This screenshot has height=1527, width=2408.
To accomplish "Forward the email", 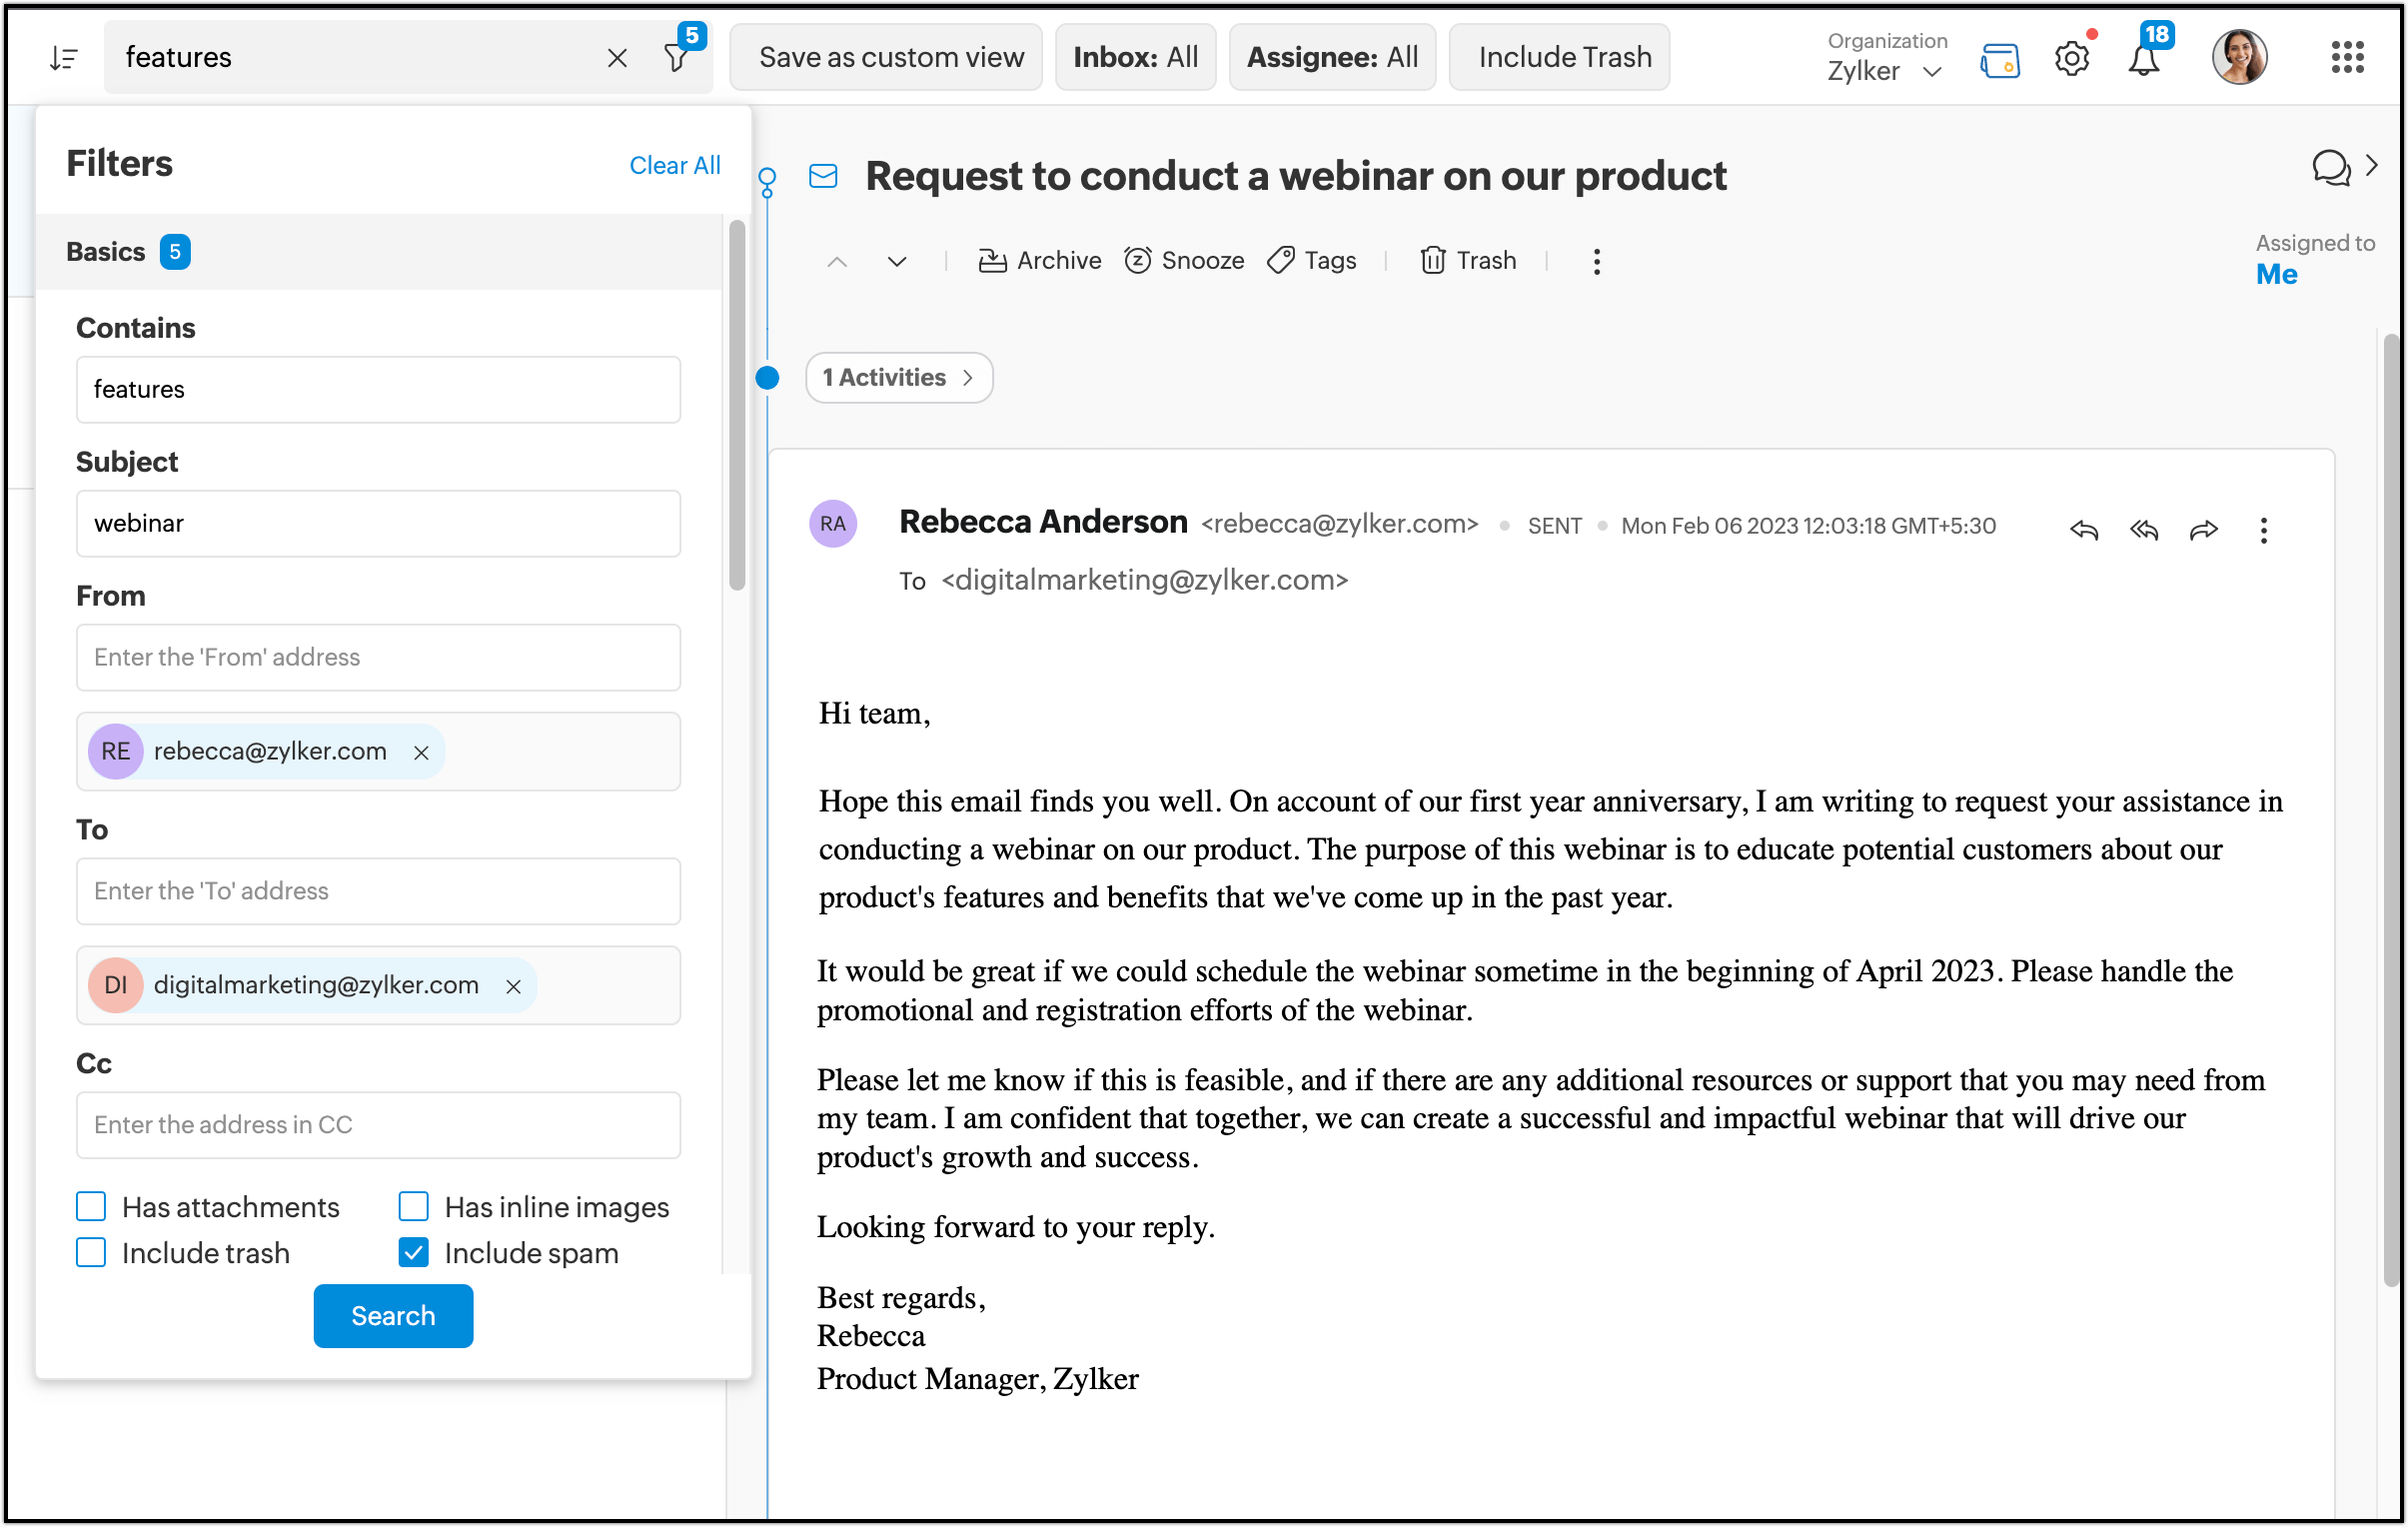I will tap(2203, 531).
